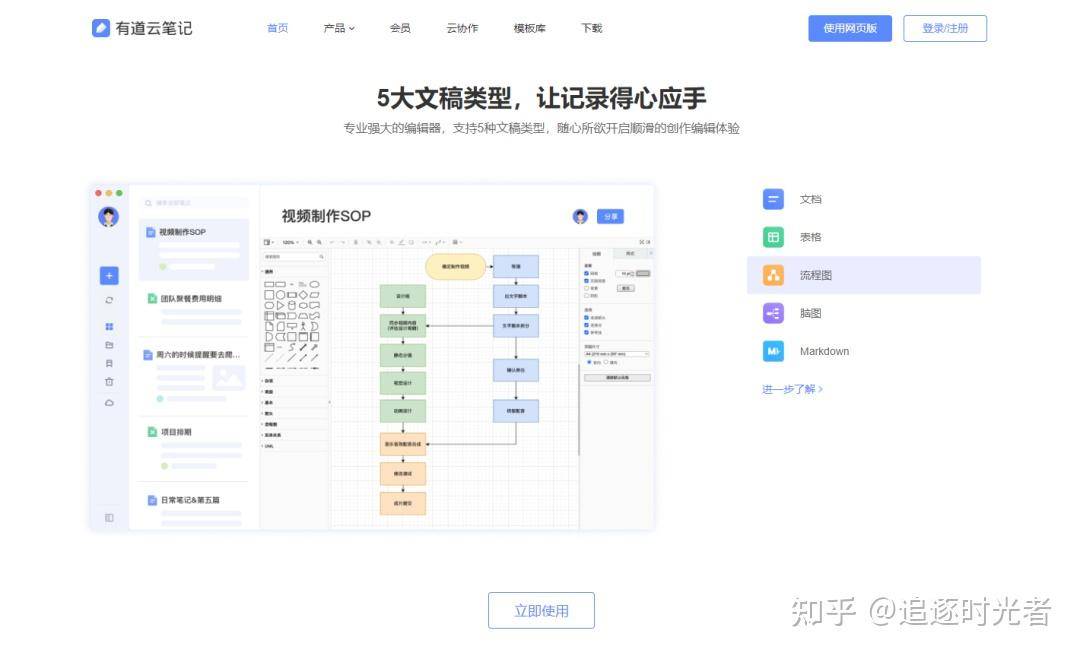Enable the 阴影 shadow checkbox
This screenshot has width=1080, height=656.
point(586,296)
